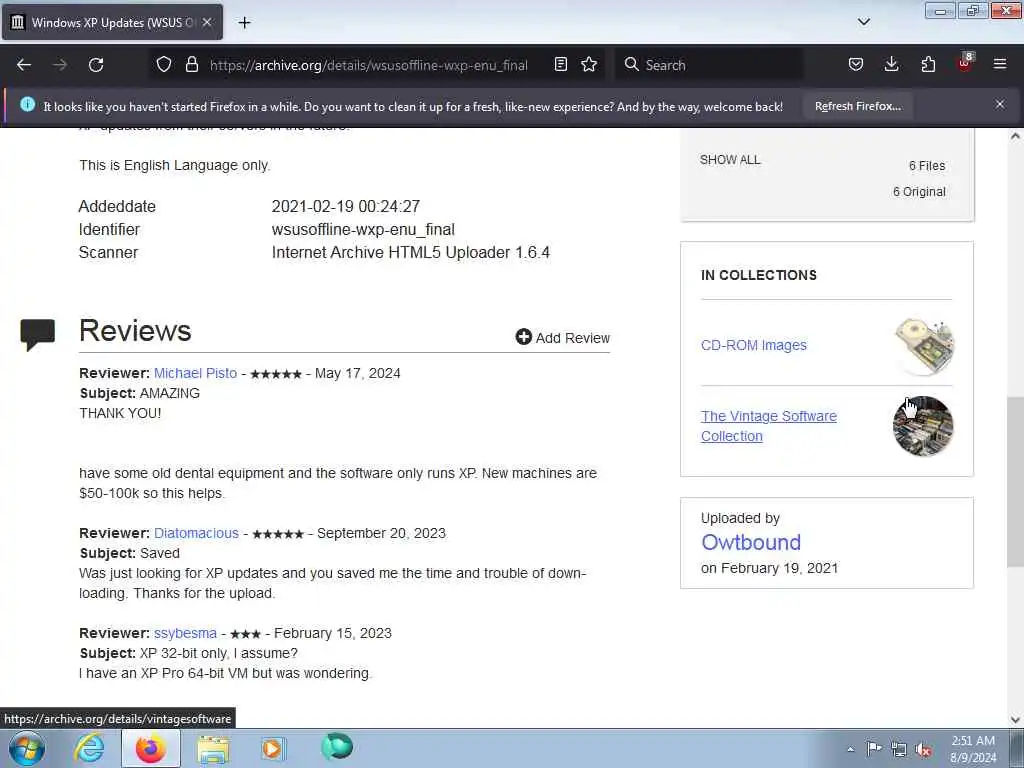
Task: Click the 'Internet Archive HTML5 Uploader 1.6.4' text
Action: click(x=411, y=253)
